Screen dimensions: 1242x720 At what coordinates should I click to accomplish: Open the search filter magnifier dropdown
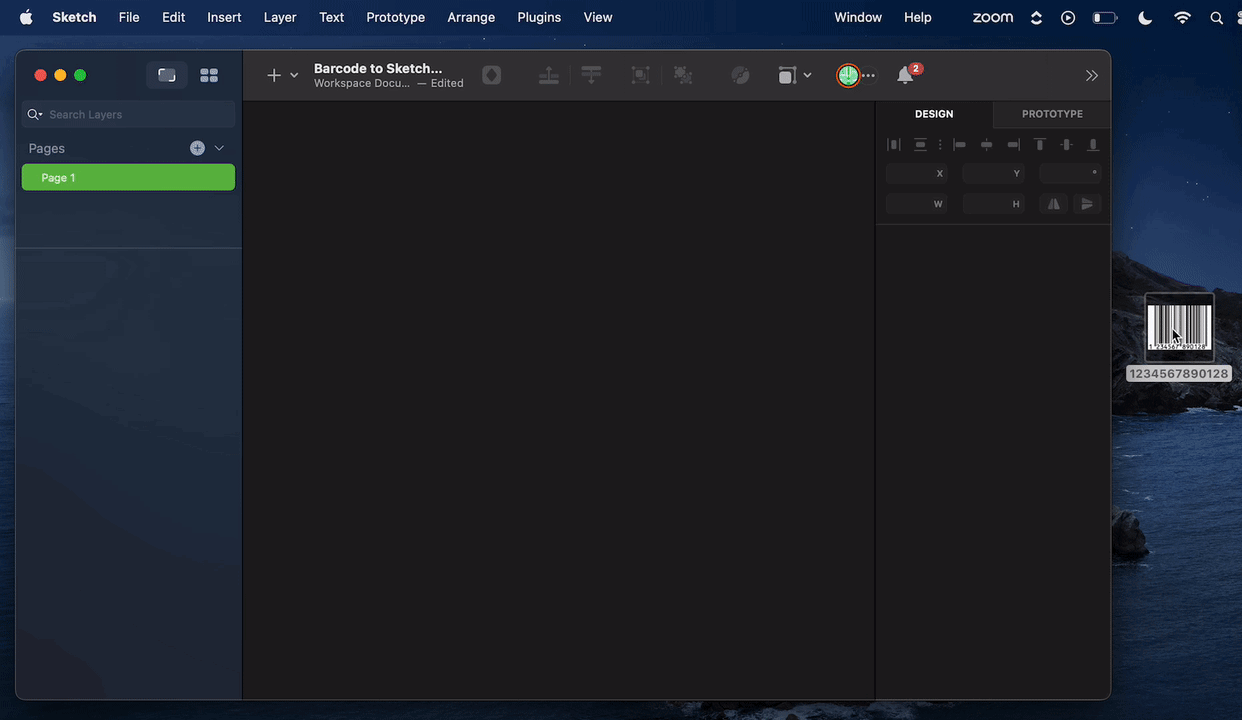coord(35,114)
